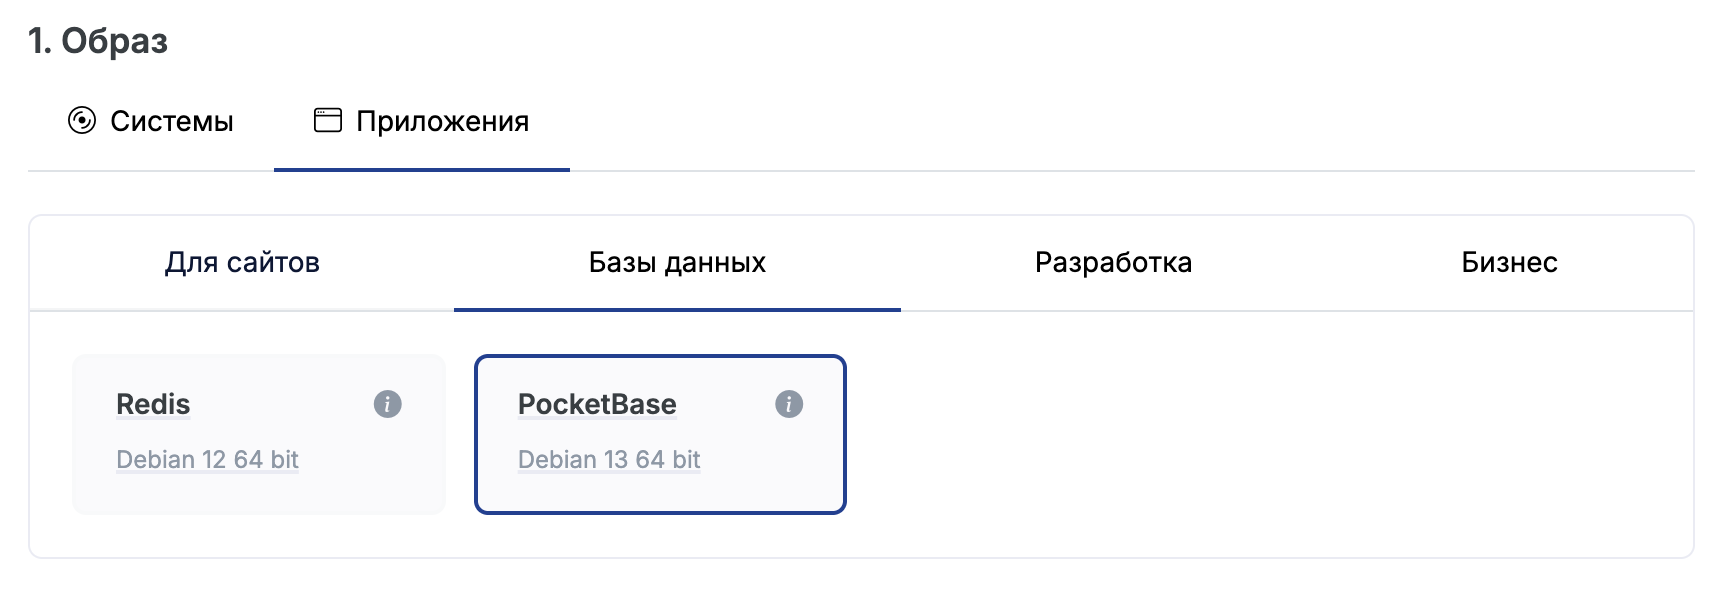Click the Debian 13 64 bit link
This screenshot has width=1720, height=590.
coord(609,460)
